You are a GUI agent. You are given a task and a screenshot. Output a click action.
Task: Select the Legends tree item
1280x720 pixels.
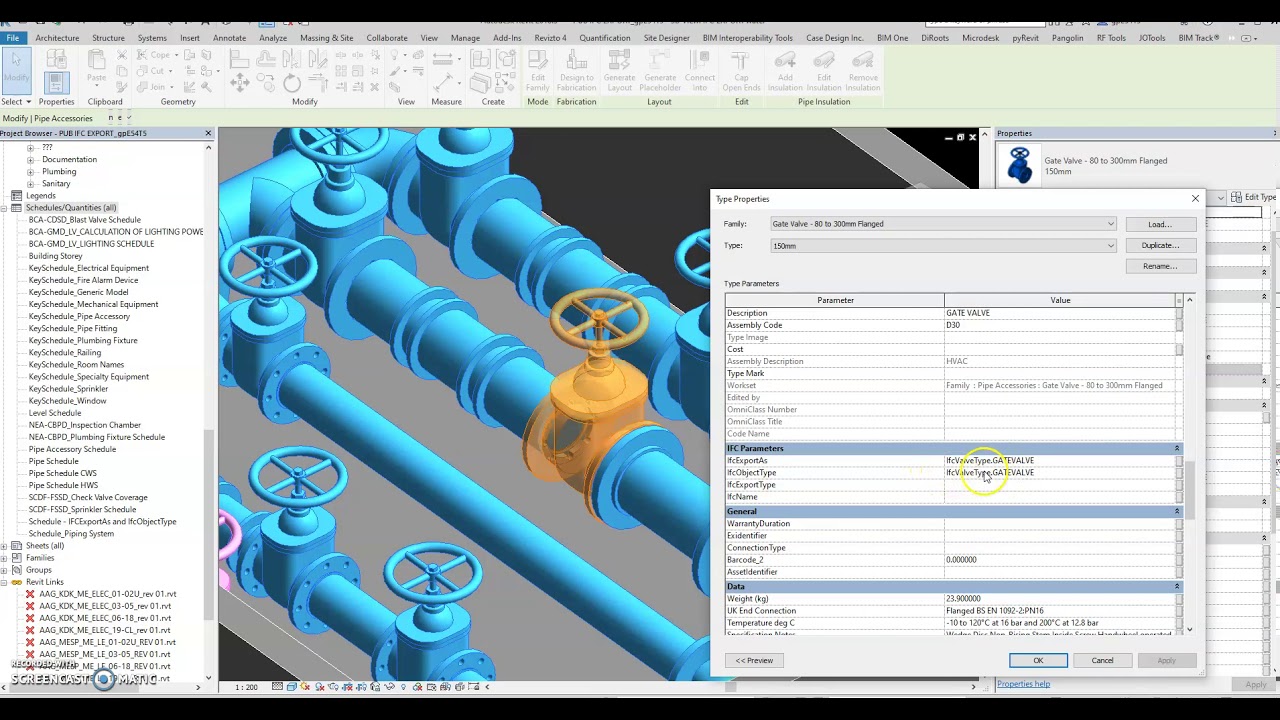click(x=41, y=196)
